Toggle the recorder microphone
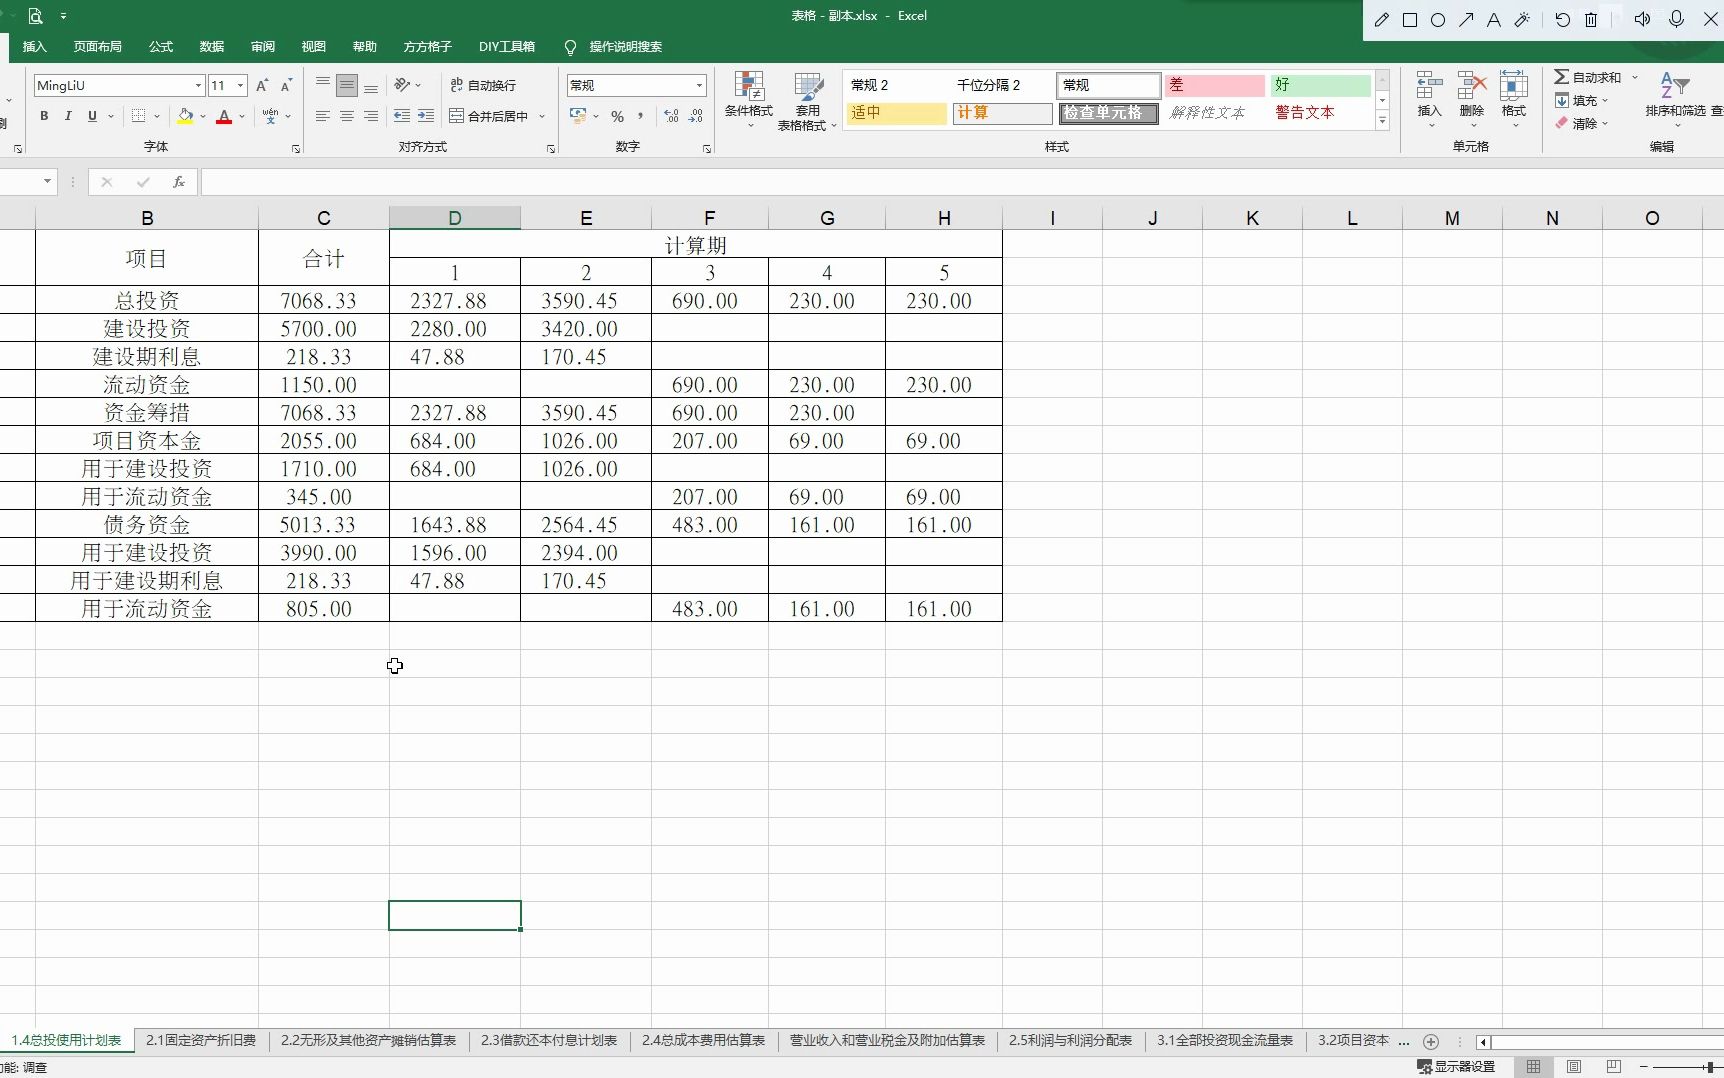Viewport: 1724px width, 1078px height. pos(1677,19)
